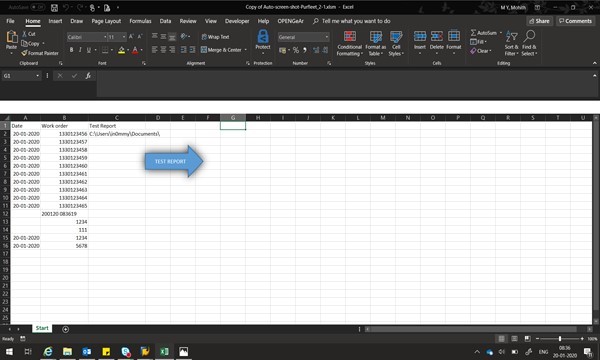The image size is (600, 360).
Task: Apply Comma Style number format
Action: 305,50
